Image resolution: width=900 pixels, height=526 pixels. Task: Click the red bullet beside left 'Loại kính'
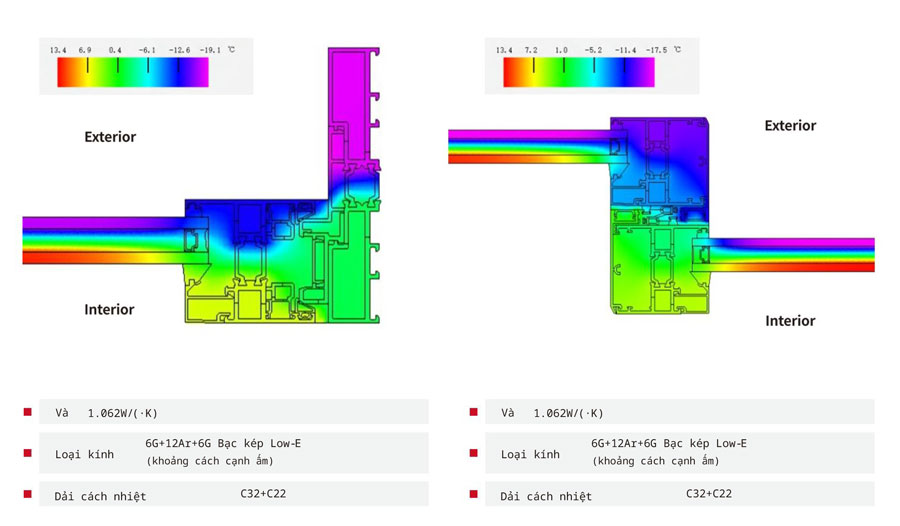28,453
